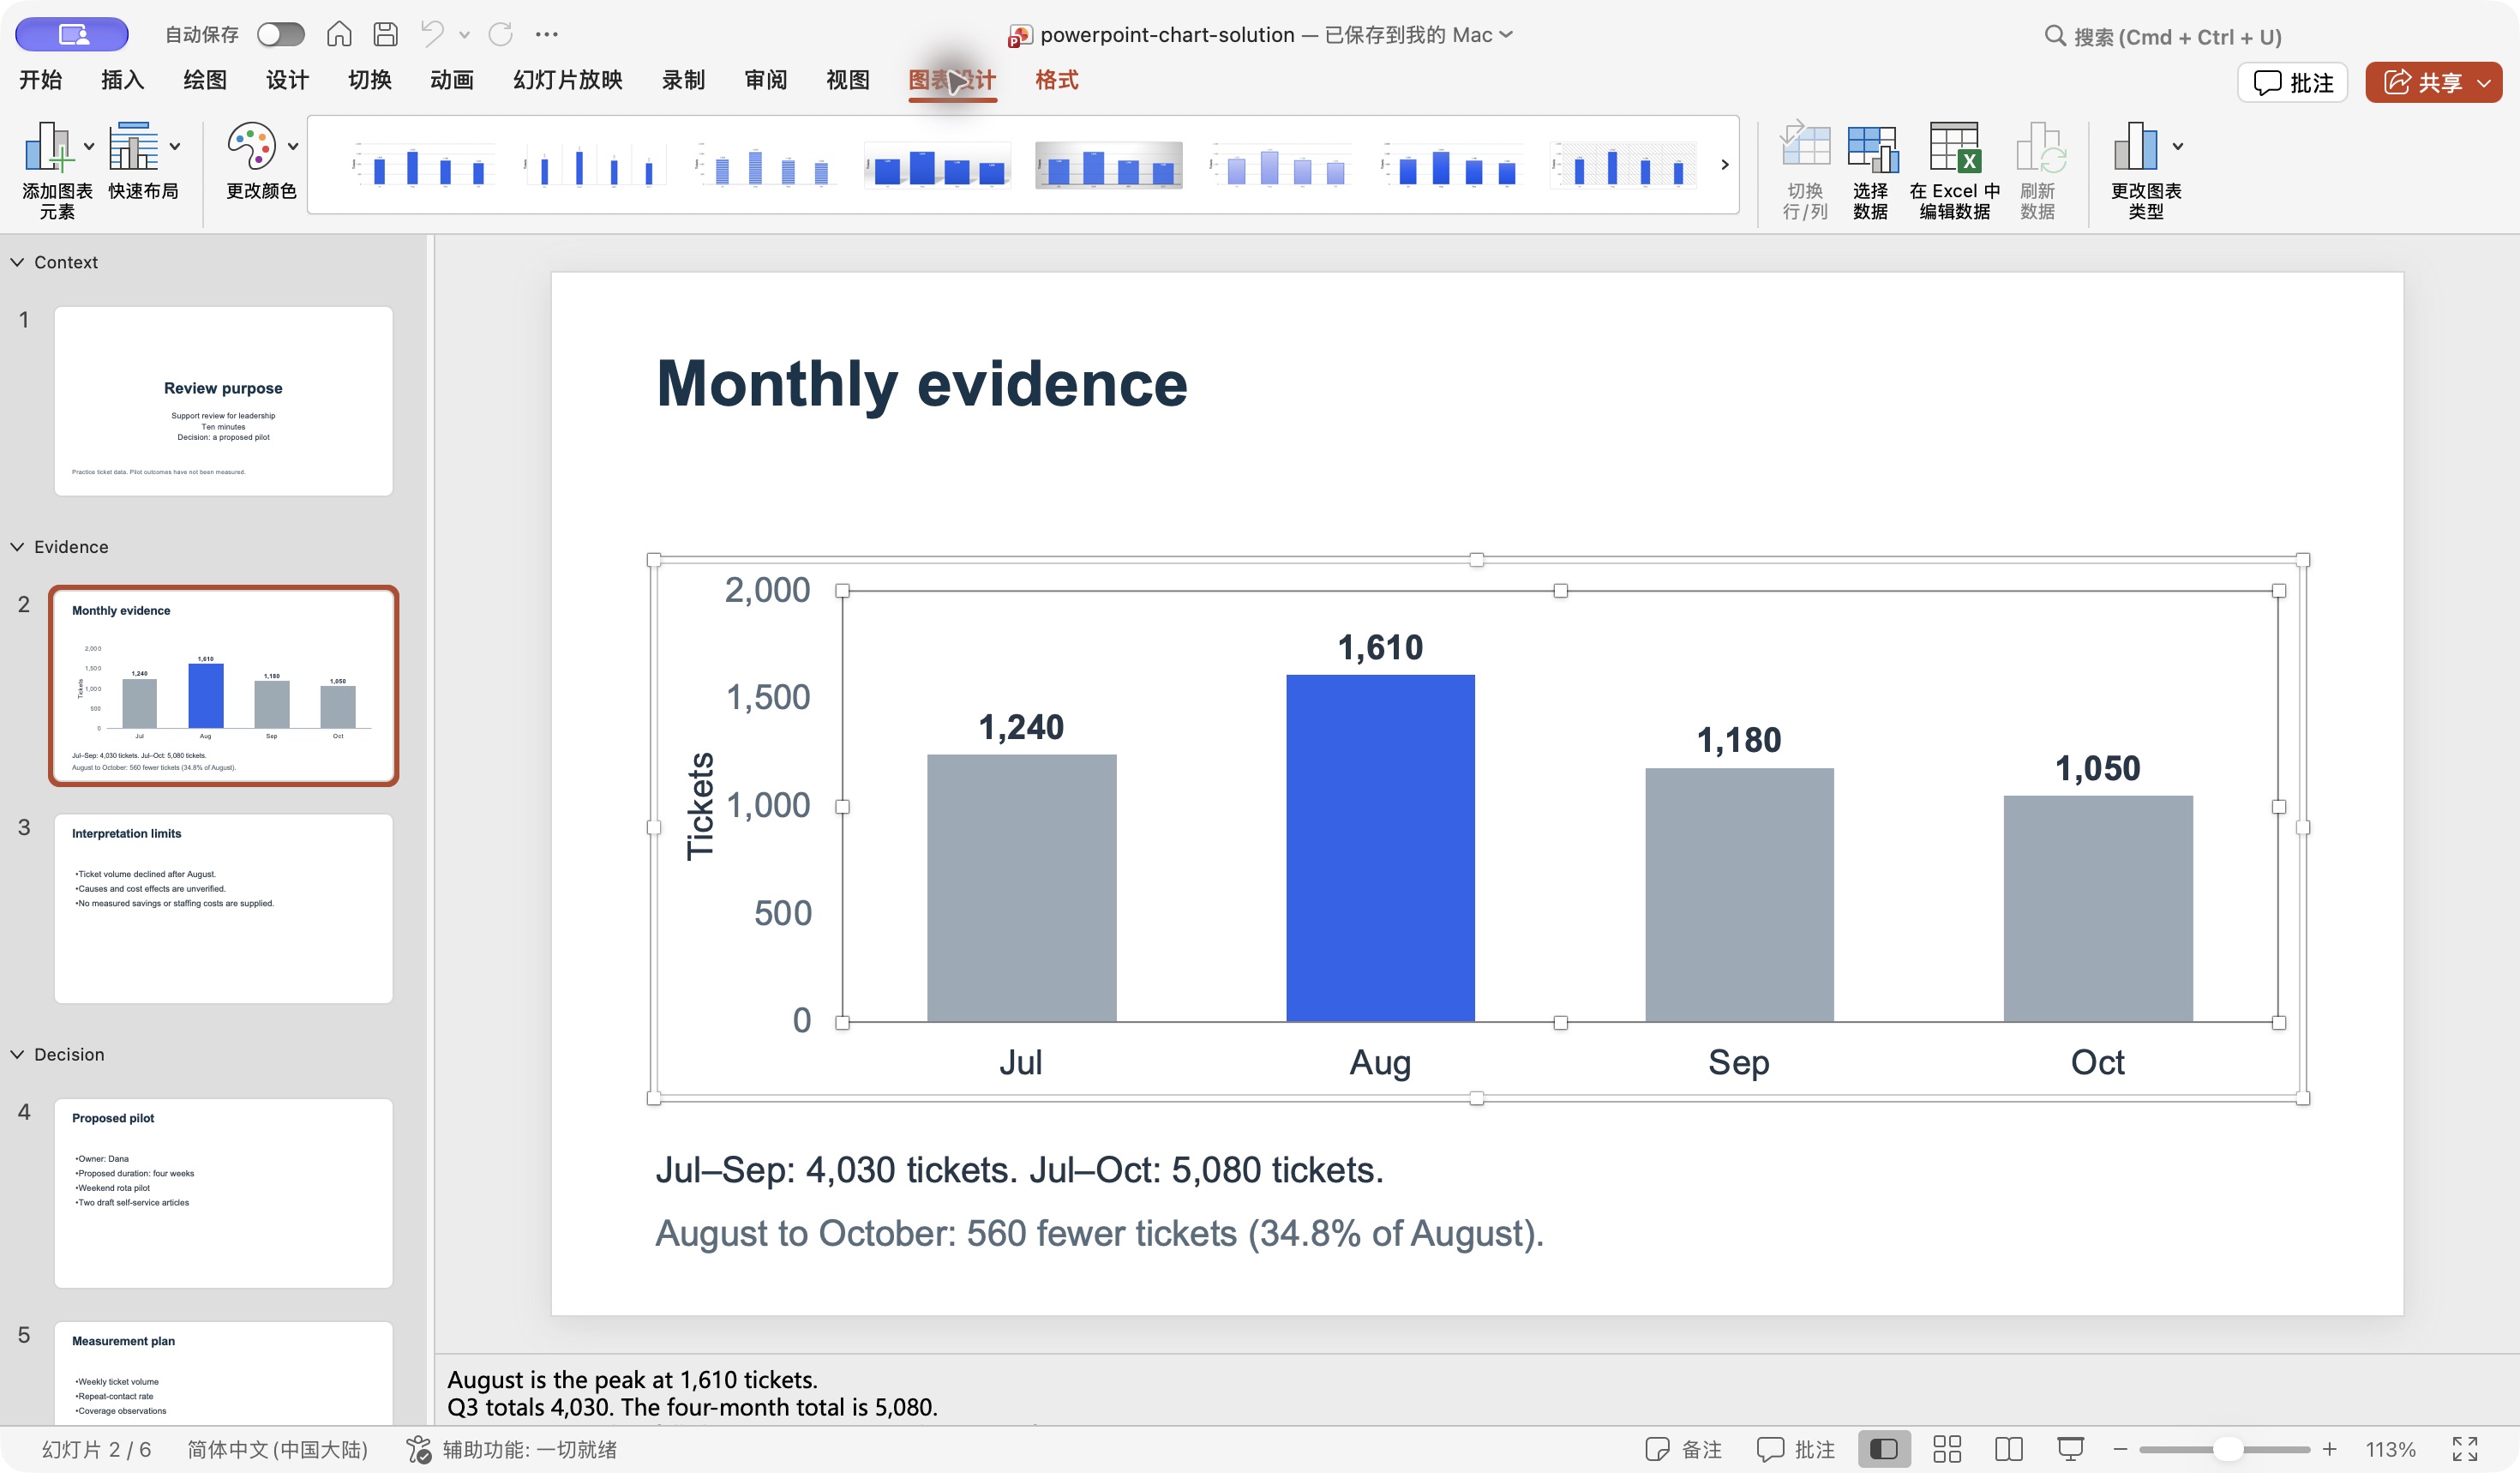Screen dimensions: 2520x1473
Task: Click the 更改颜色 palette icon
Action: point(251,147)
